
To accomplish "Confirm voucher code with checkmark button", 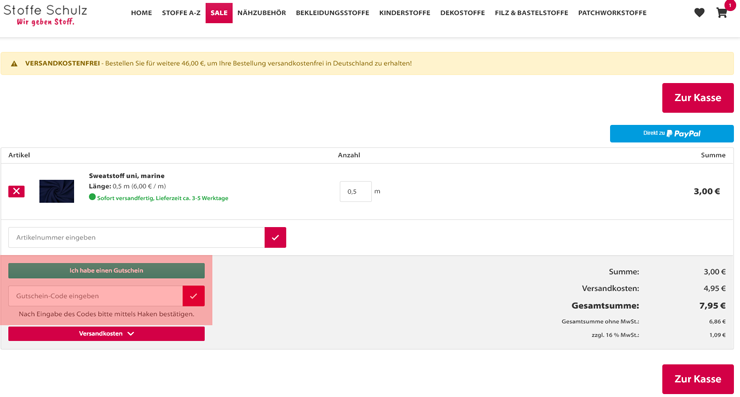I will coord(193,296).
